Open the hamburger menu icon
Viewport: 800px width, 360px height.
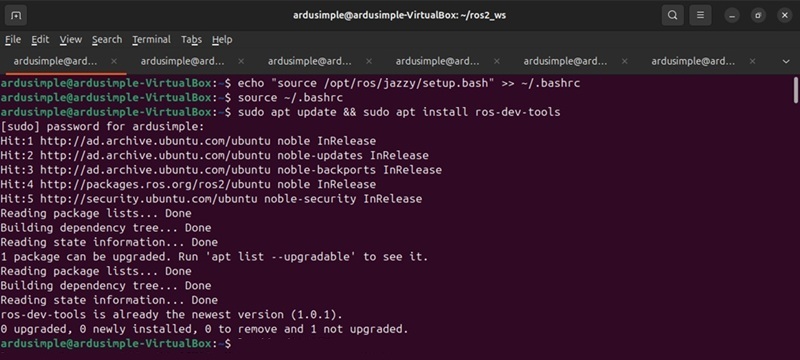(x=701, y=15)
